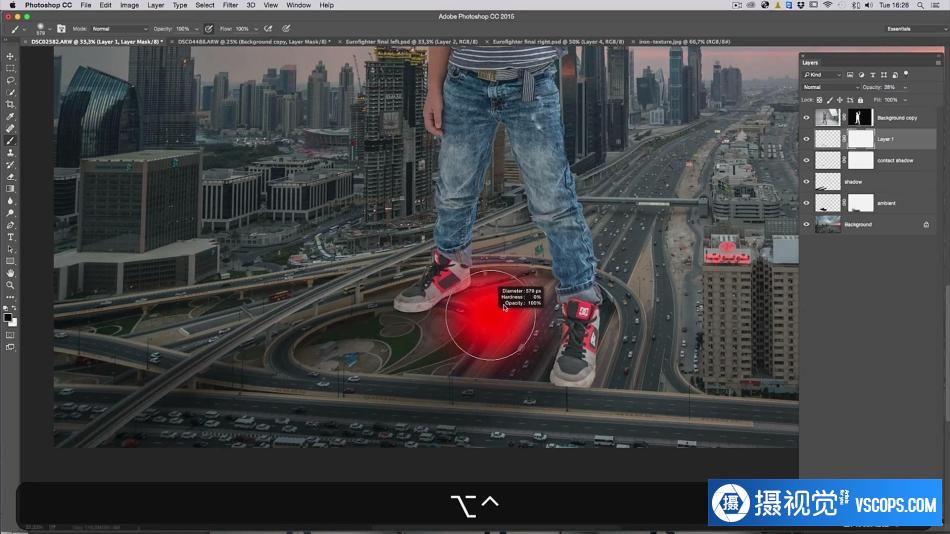Filter layers by adjustment layers icon
Viewport: 950px width, 534px height.
tap(861, 75)
